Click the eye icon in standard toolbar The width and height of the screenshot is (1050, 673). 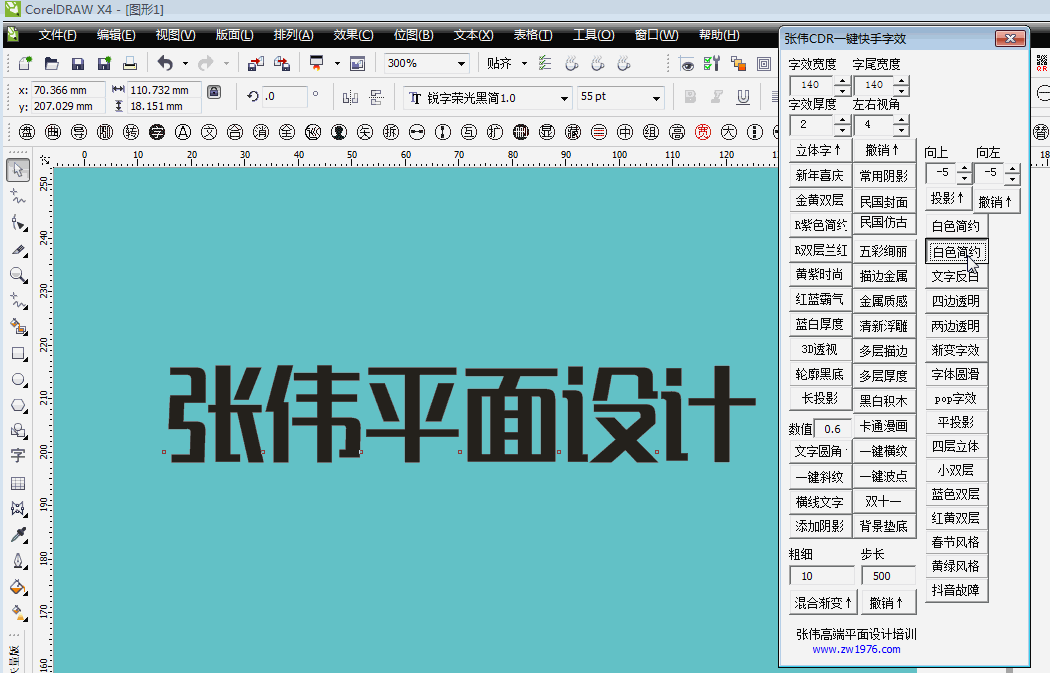click(686, 64)
